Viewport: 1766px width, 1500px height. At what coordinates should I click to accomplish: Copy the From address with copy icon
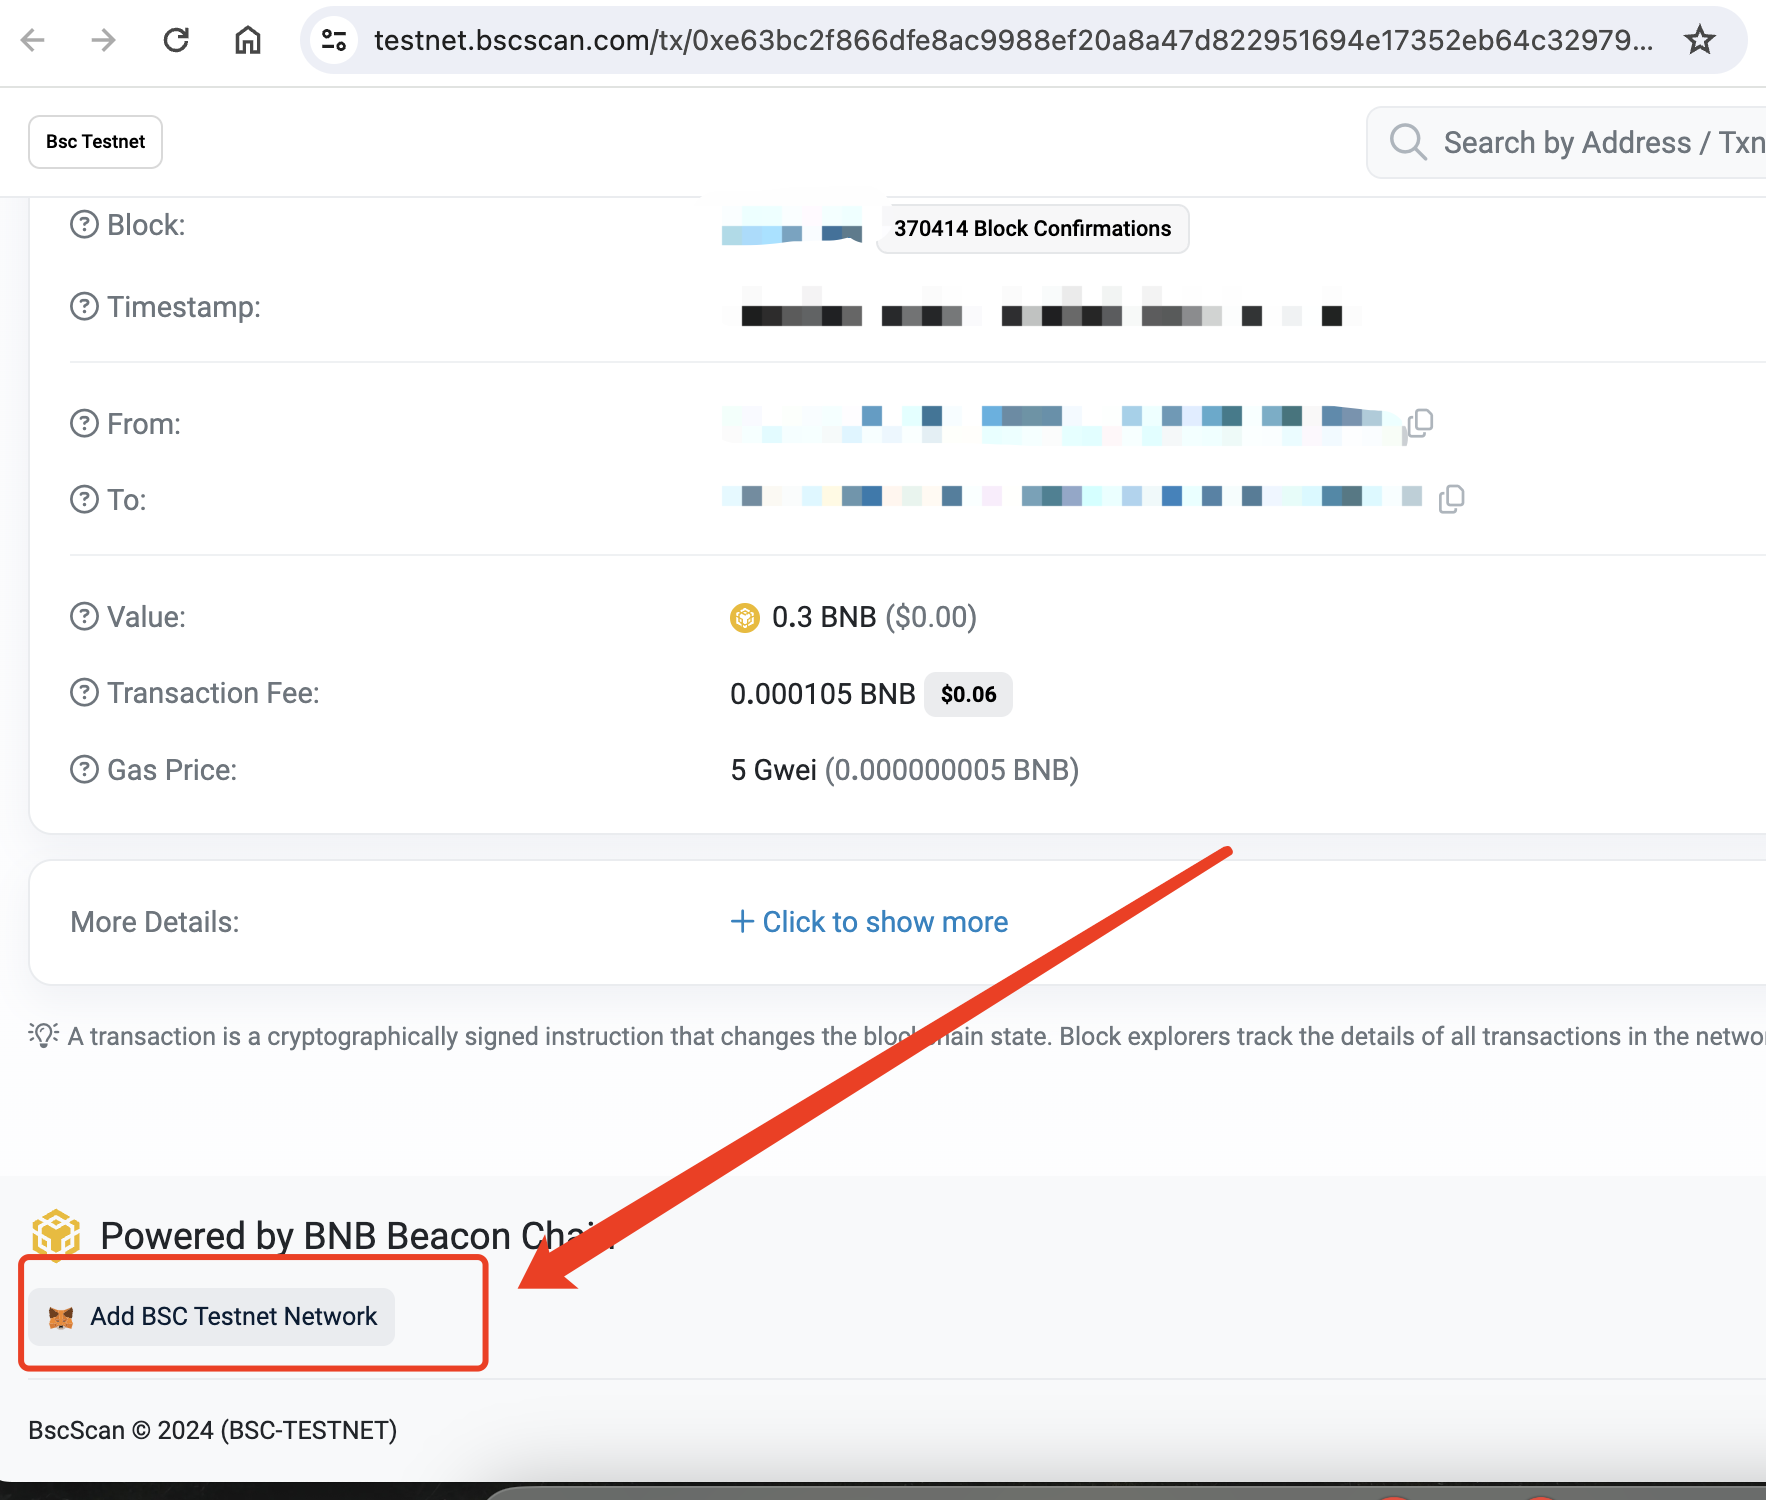[1419, 424]
